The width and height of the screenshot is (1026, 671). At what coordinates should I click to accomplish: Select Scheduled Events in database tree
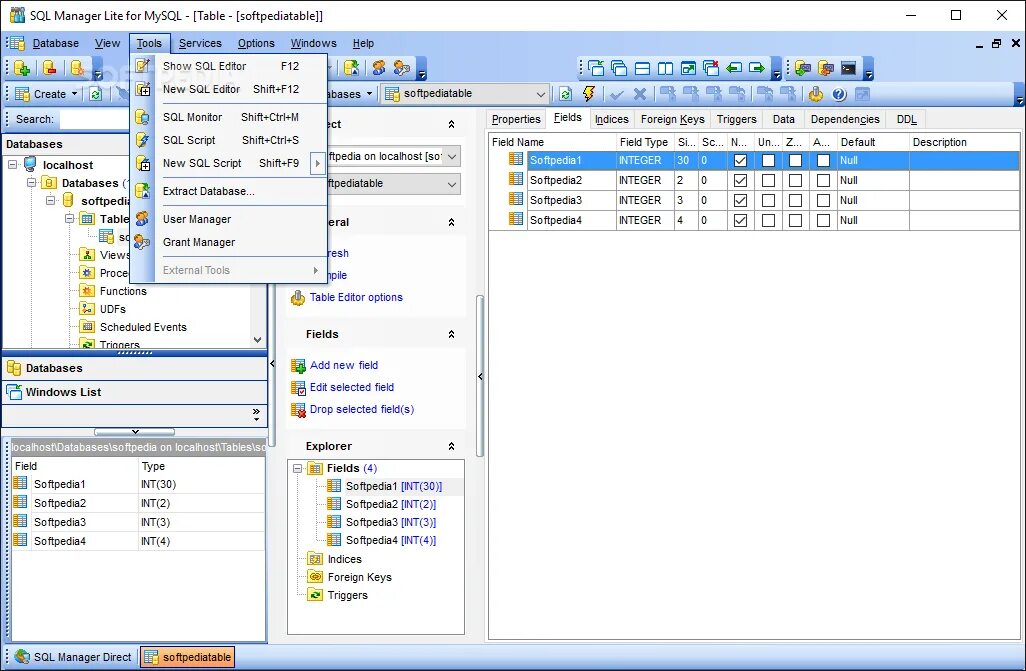pyautogui.click(x=143, y=327)
